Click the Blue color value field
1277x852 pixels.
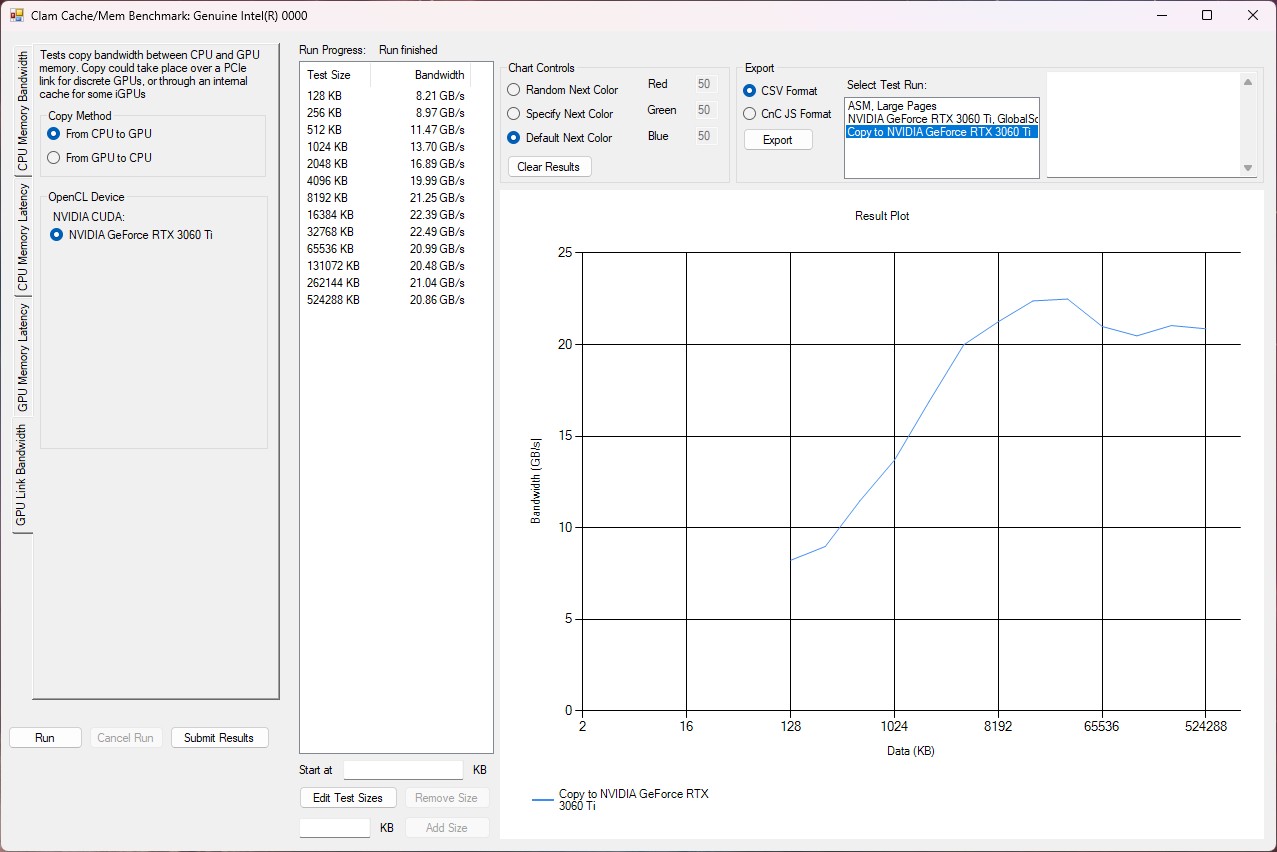click(x=704, y=136)
